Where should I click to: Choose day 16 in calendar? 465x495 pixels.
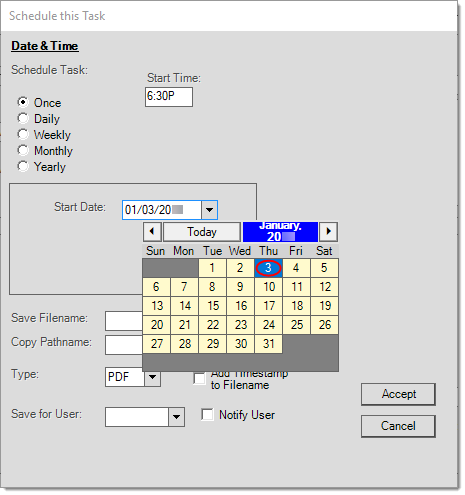pyautogui.click(x=240, y=306)
